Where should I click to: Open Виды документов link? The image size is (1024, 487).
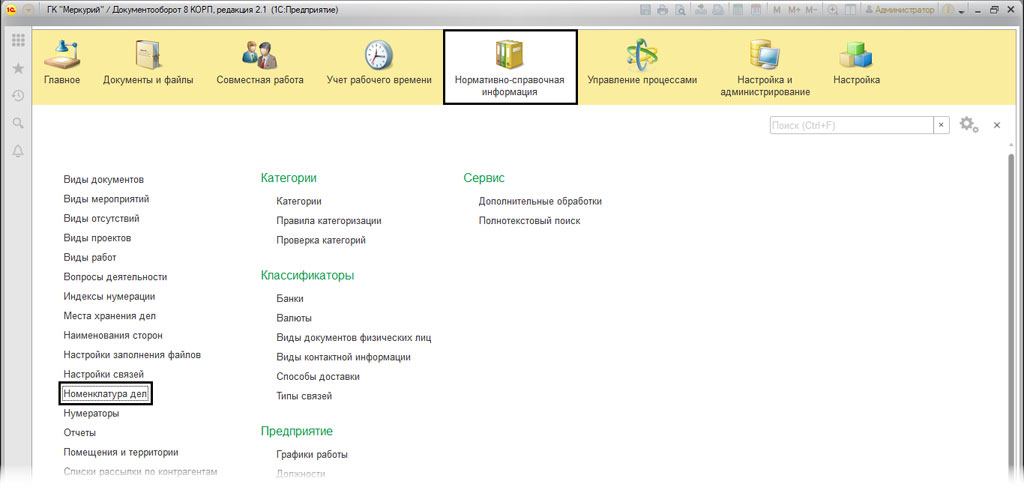103,179
